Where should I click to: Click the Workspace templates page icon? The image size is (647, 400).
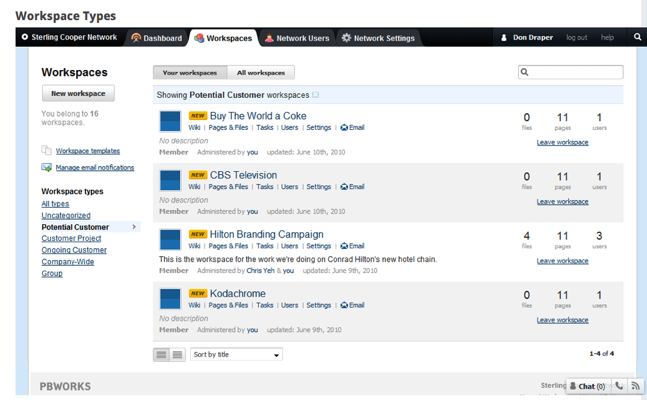click(x=46, y=150)
